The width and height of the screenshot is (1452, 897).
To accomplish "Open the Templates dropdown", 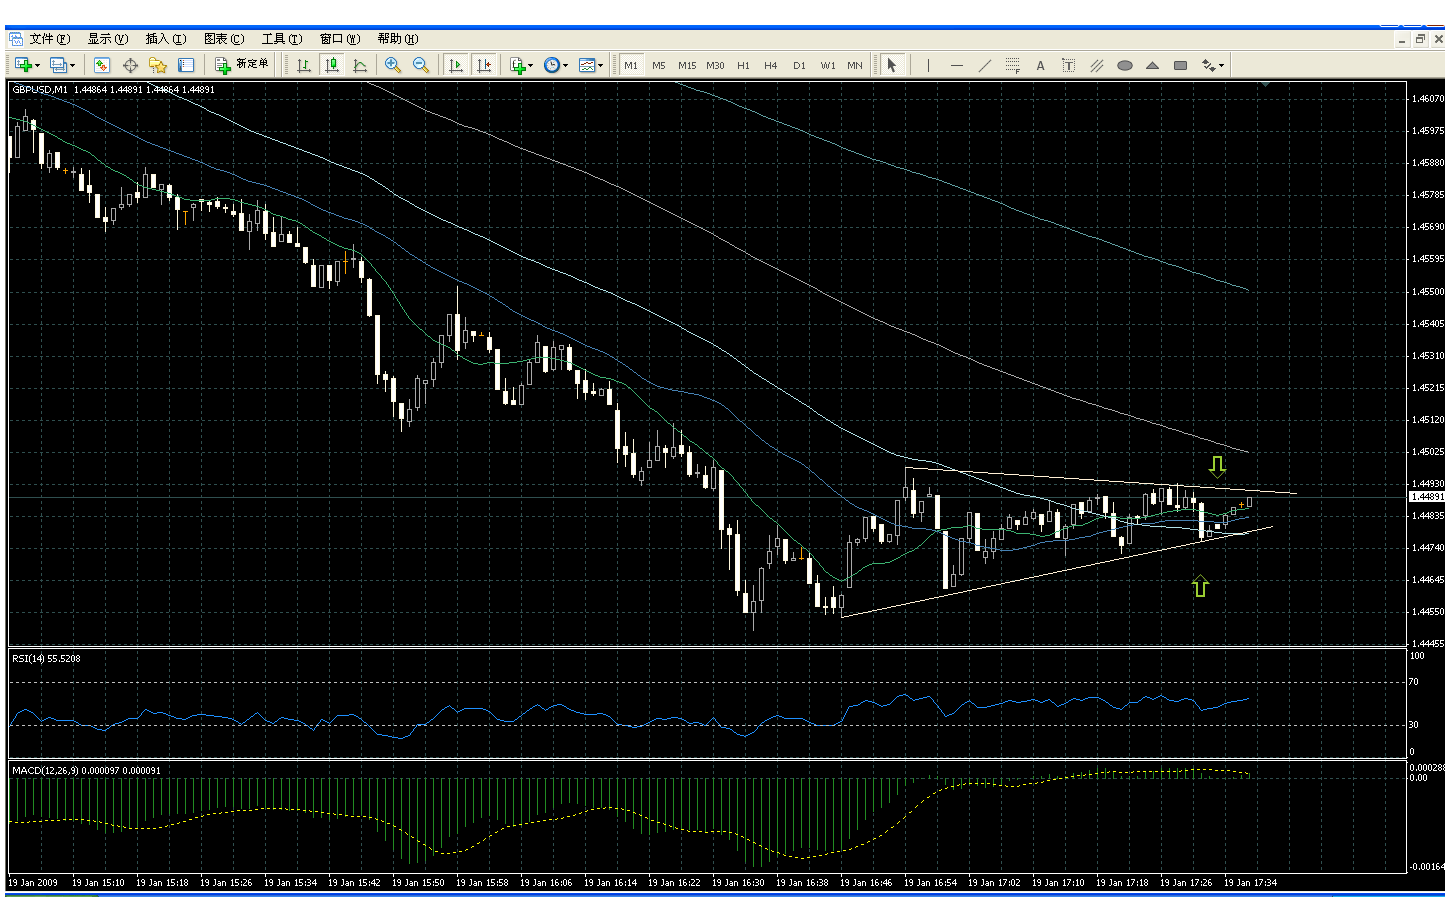I will (x=590, y=65).
